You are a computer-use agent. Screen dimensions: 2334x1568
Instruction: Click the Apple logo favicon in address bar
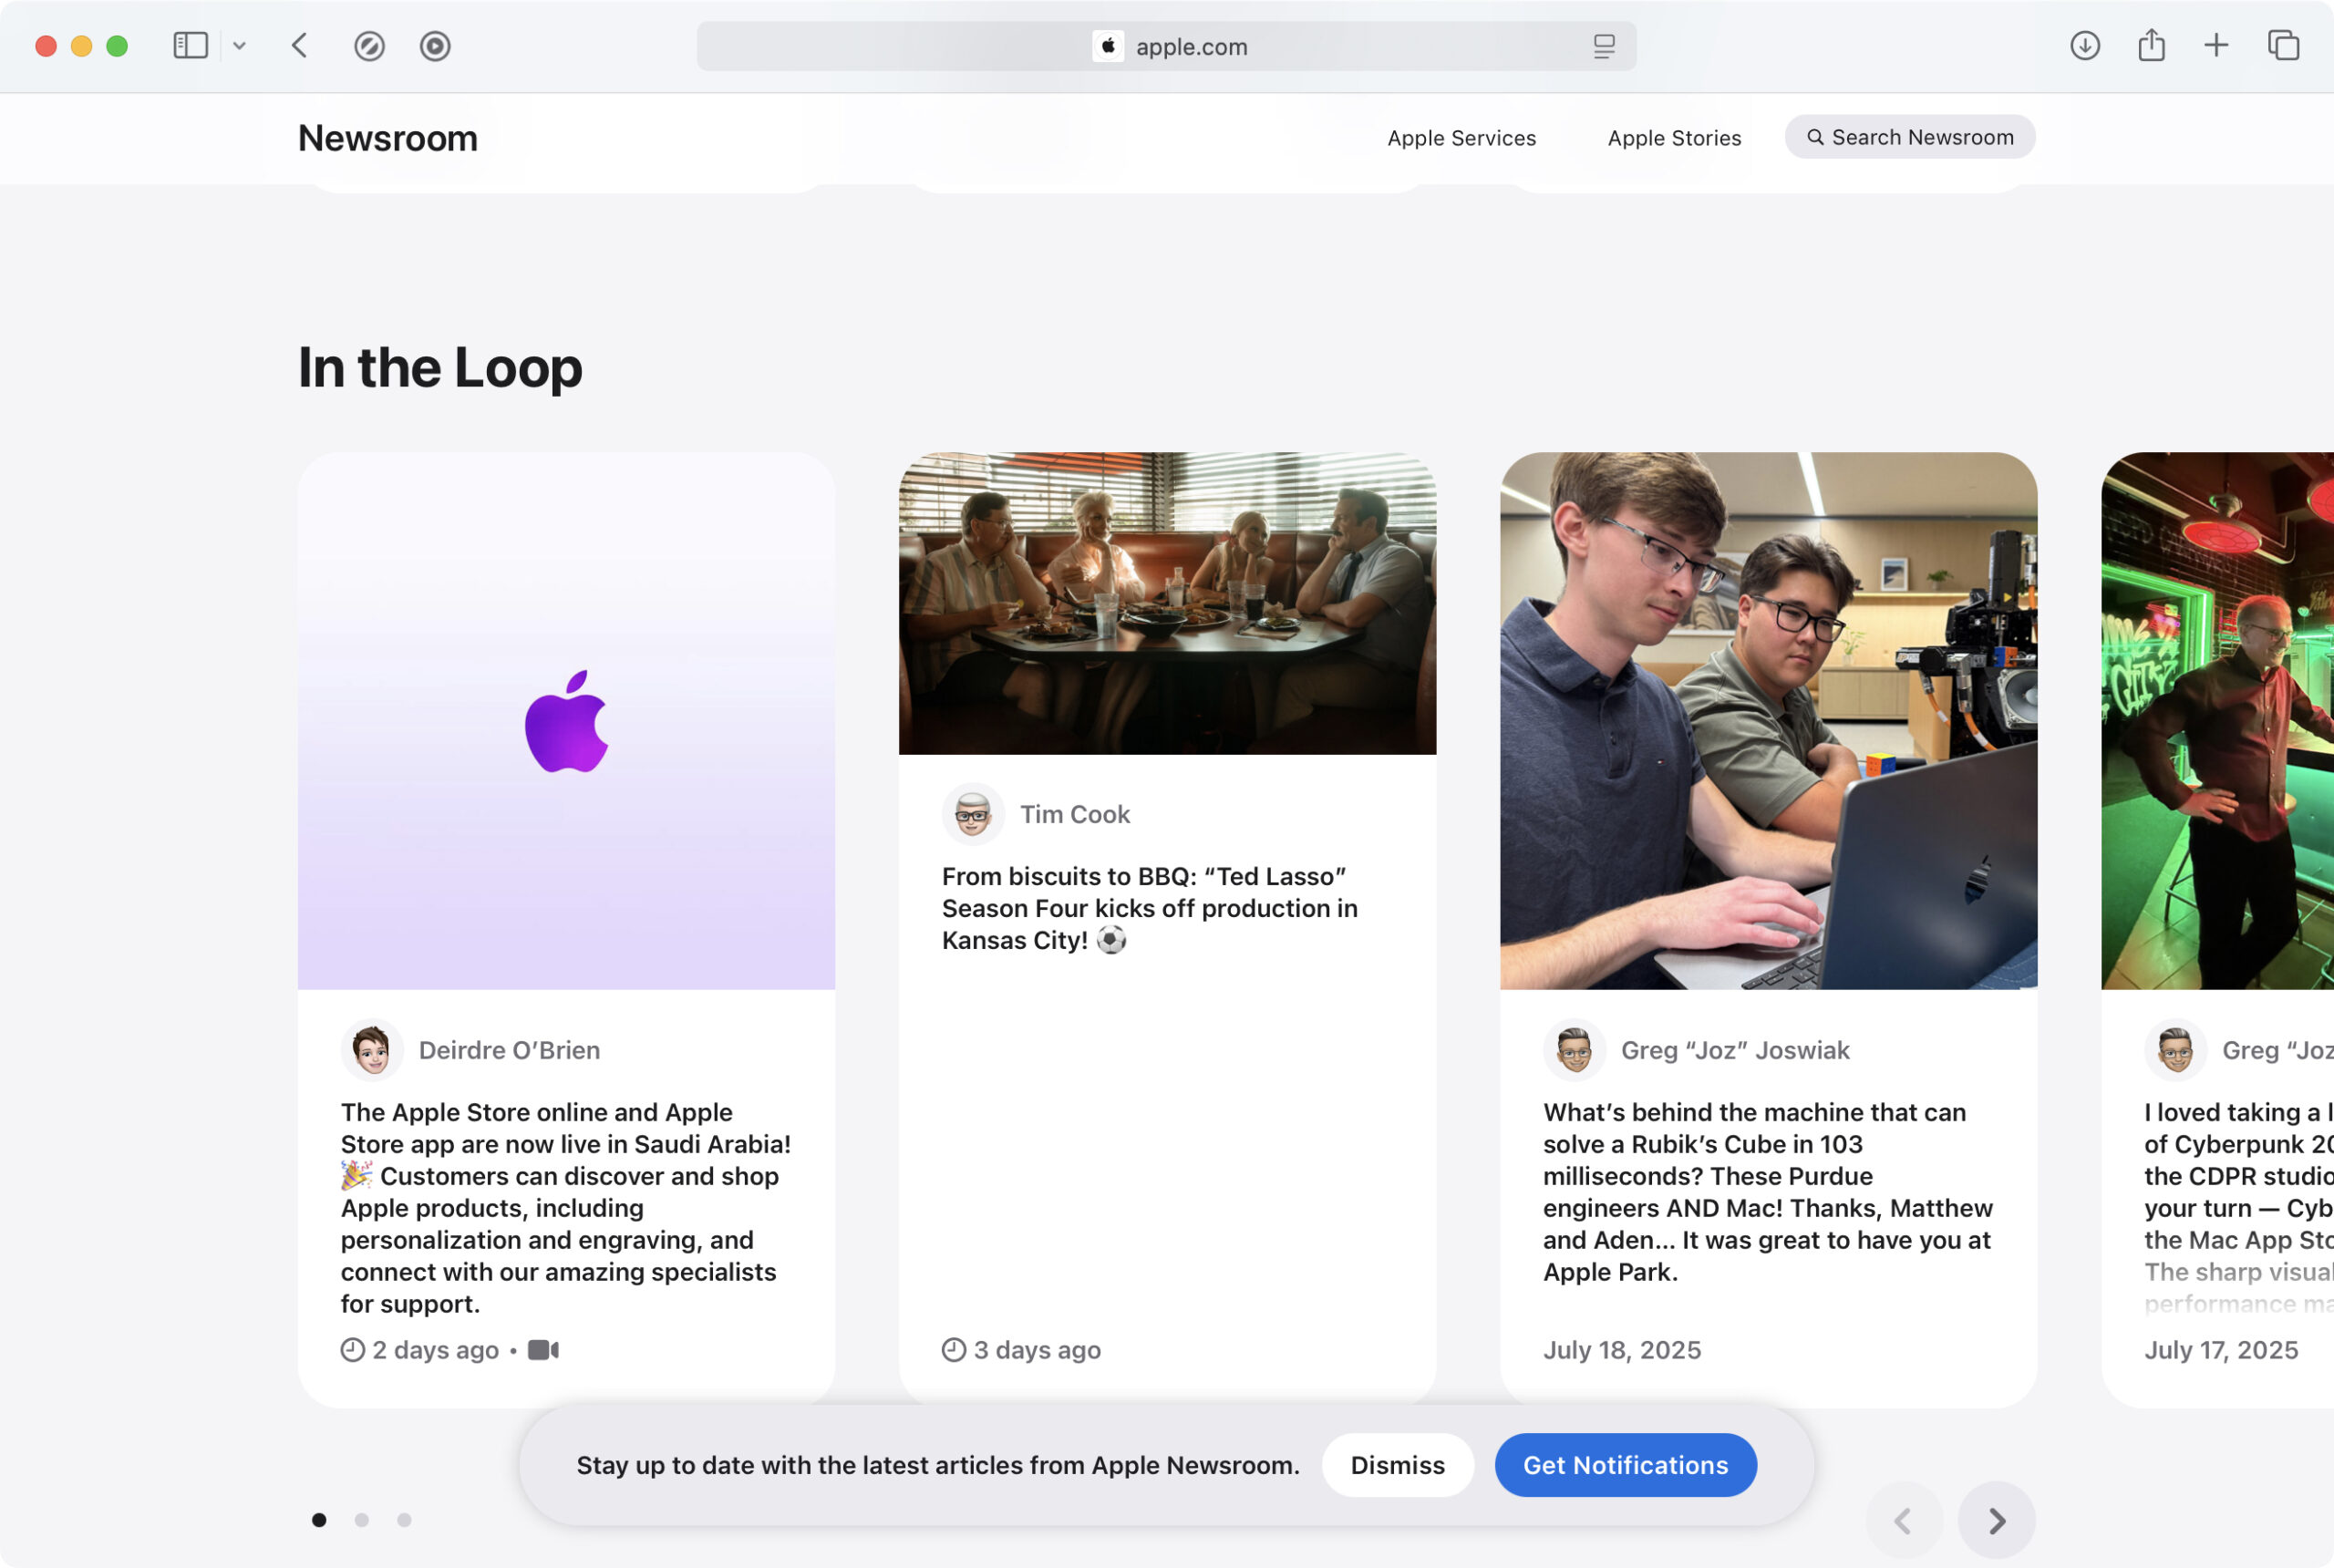click(x=1107, y=46)
